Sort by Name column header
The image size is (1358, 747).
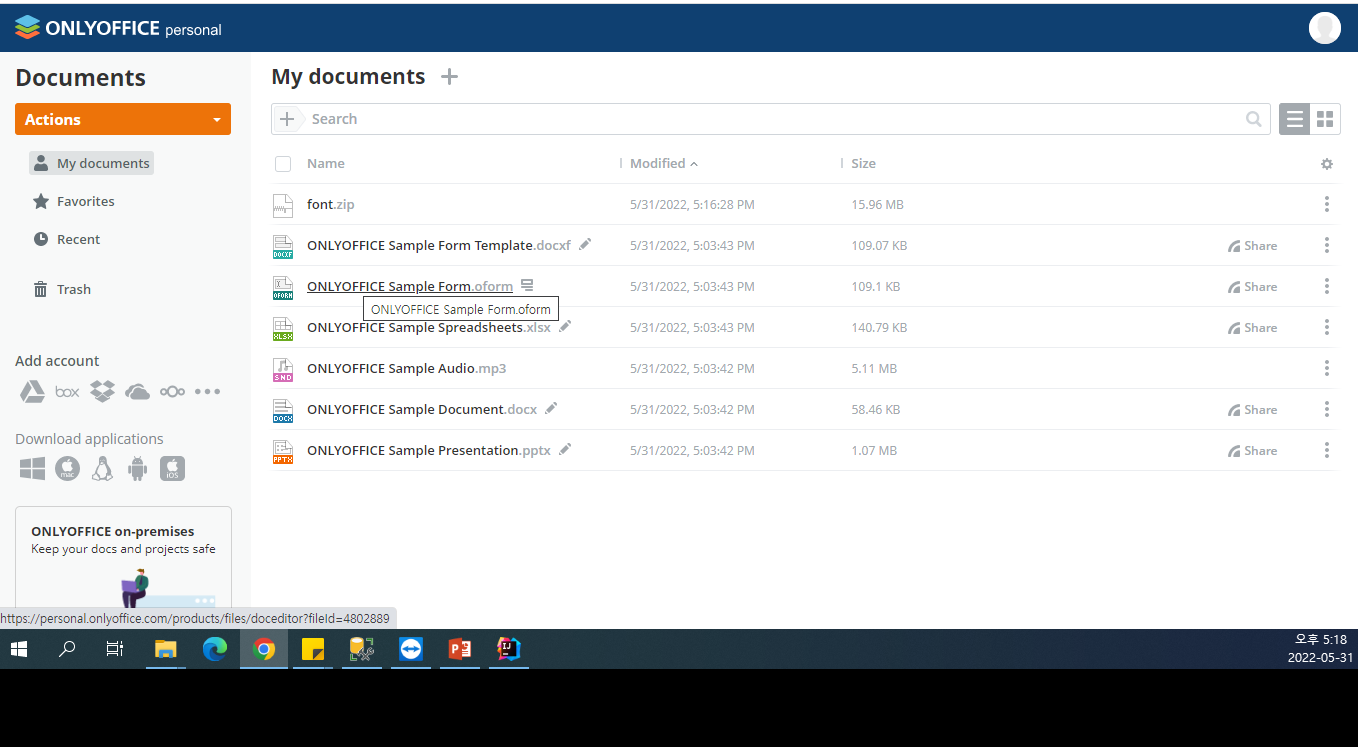point(326,163)
